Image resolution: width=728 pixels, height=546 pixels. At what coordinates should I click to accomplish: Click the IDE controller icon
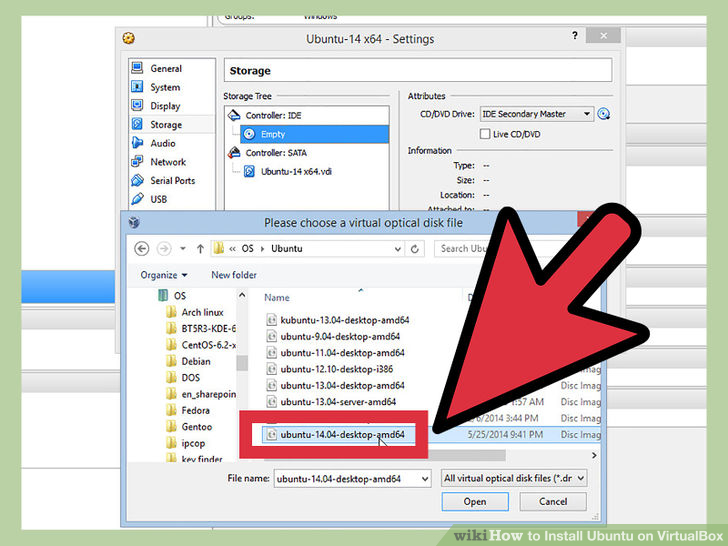(234, 115)
